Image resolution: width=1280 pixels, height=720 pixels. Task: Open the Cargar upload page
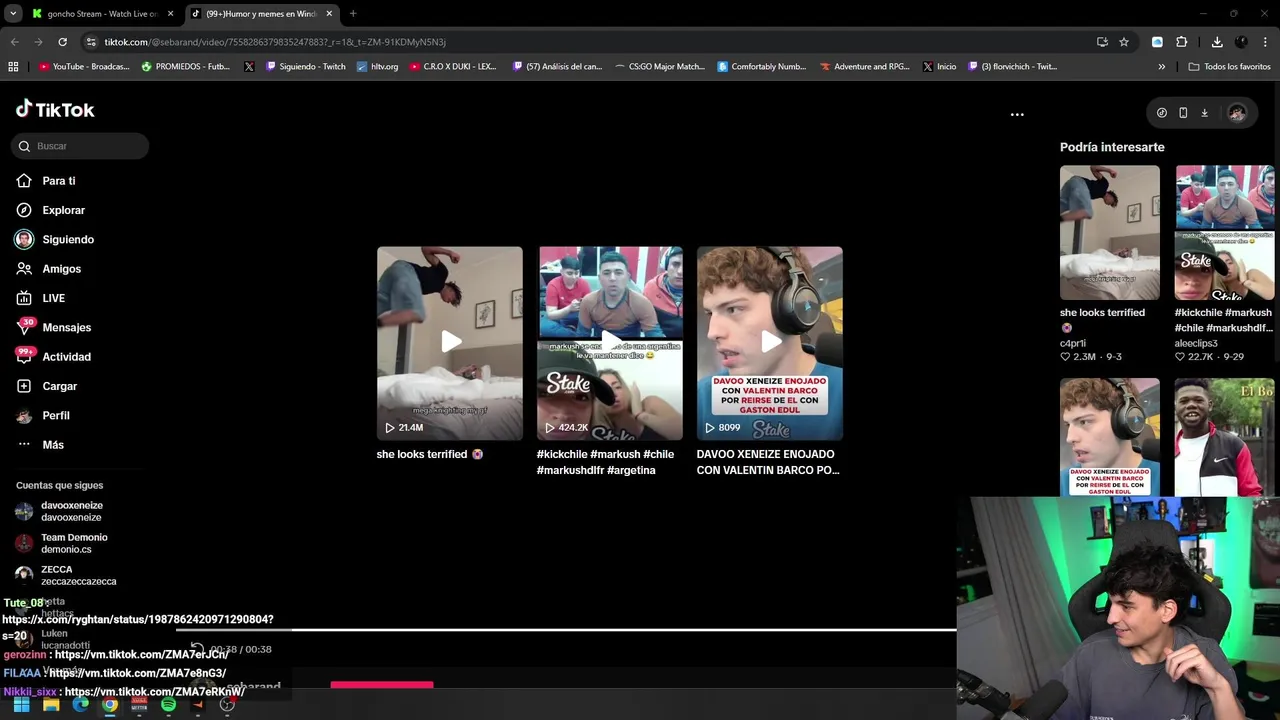point(59,386)
